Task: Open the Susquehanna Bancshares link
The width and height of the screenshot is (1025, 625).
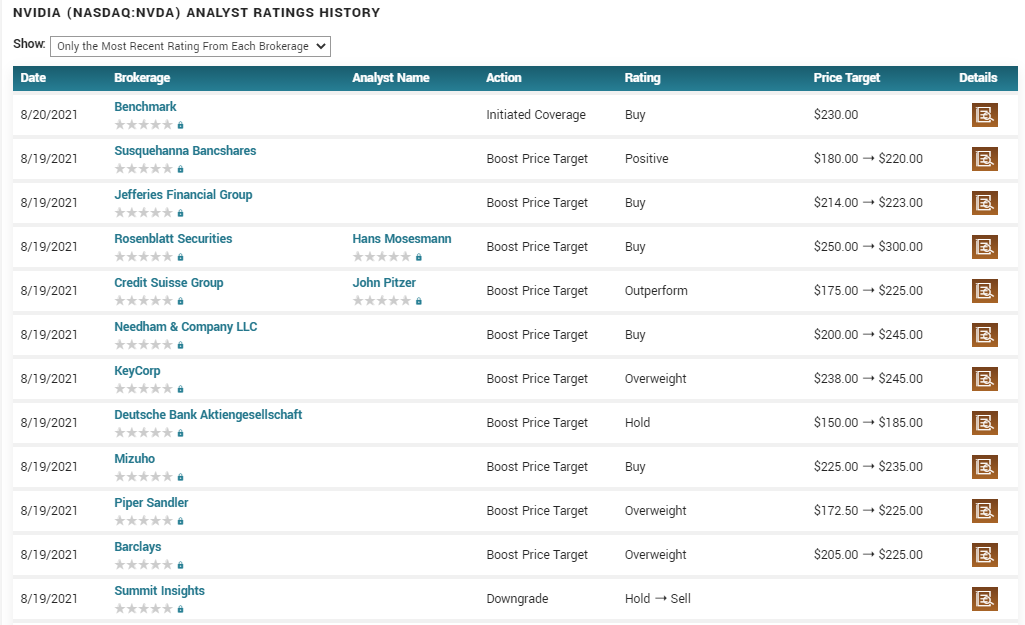Action: [x=185, y=150]
